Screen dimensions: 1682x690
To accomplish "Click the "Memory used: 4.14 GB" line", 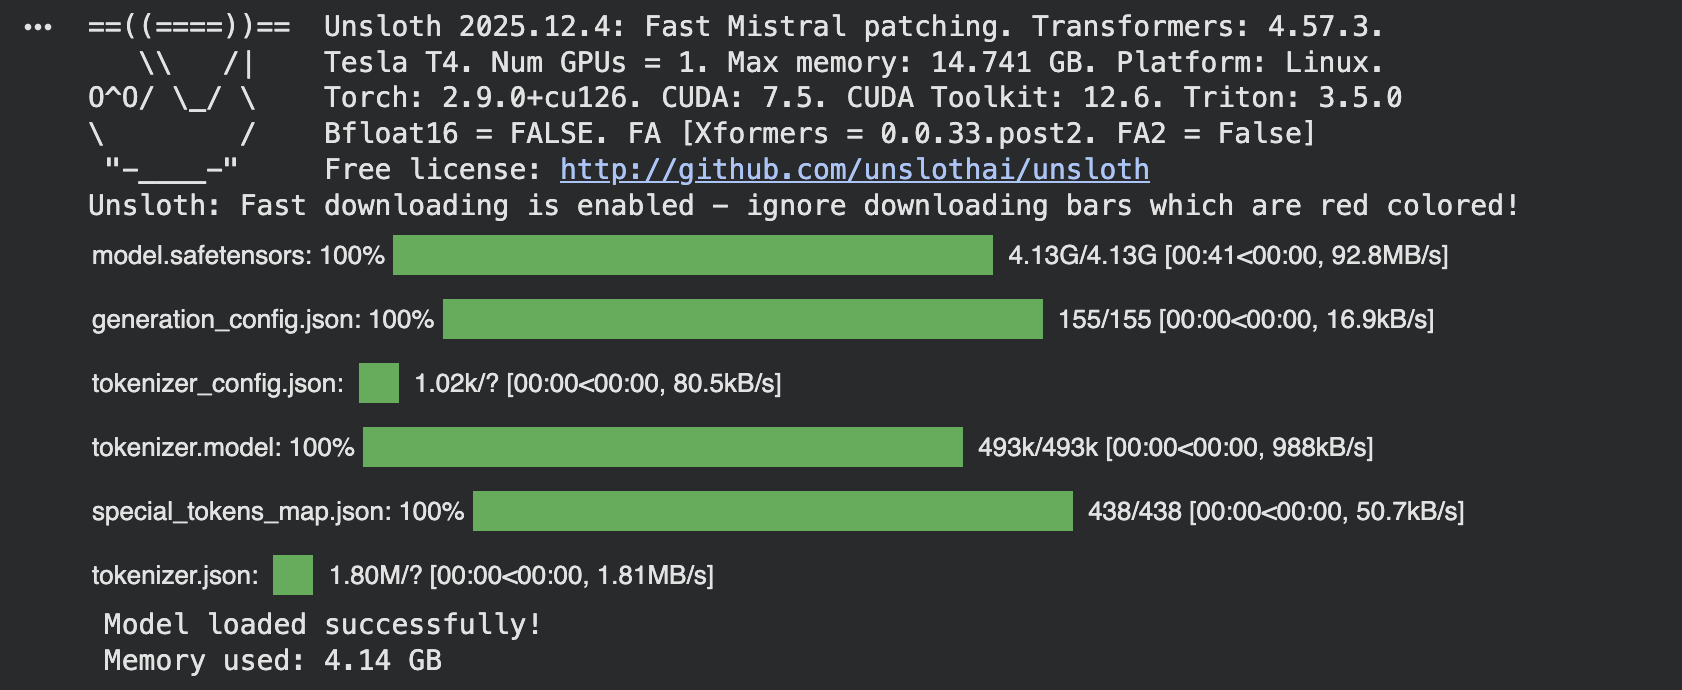I will [x=272, y=661].
